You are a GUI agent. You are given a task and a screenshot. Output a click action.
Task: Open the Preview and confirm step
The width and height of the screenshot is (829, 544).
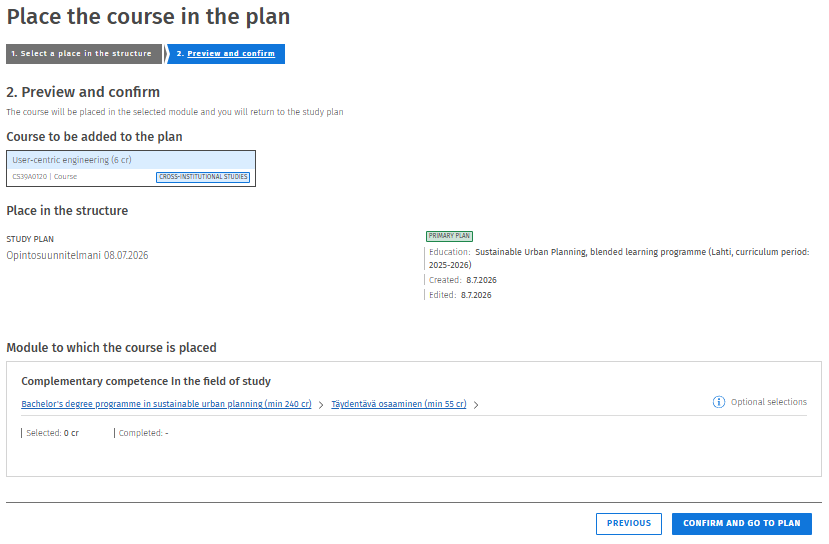pos(226,53)
